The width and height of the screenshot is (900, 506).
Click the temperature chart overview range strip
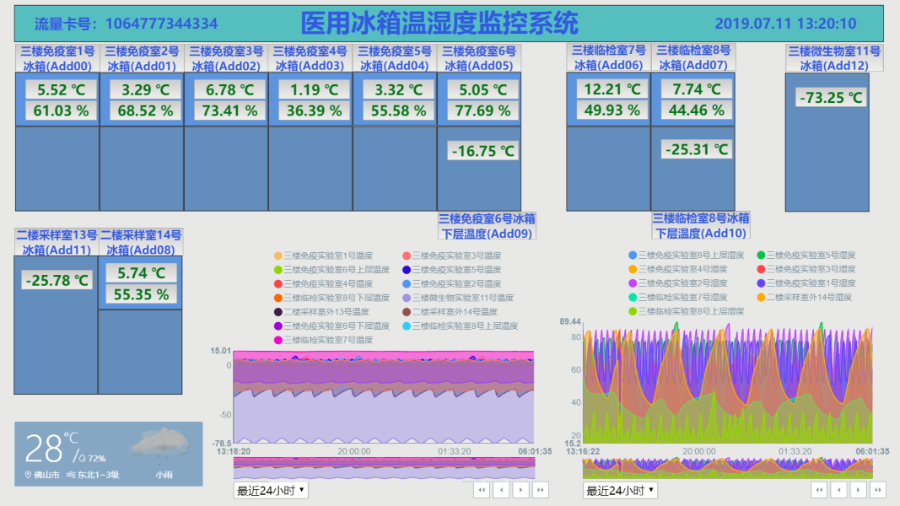click(x=384, y=468)
